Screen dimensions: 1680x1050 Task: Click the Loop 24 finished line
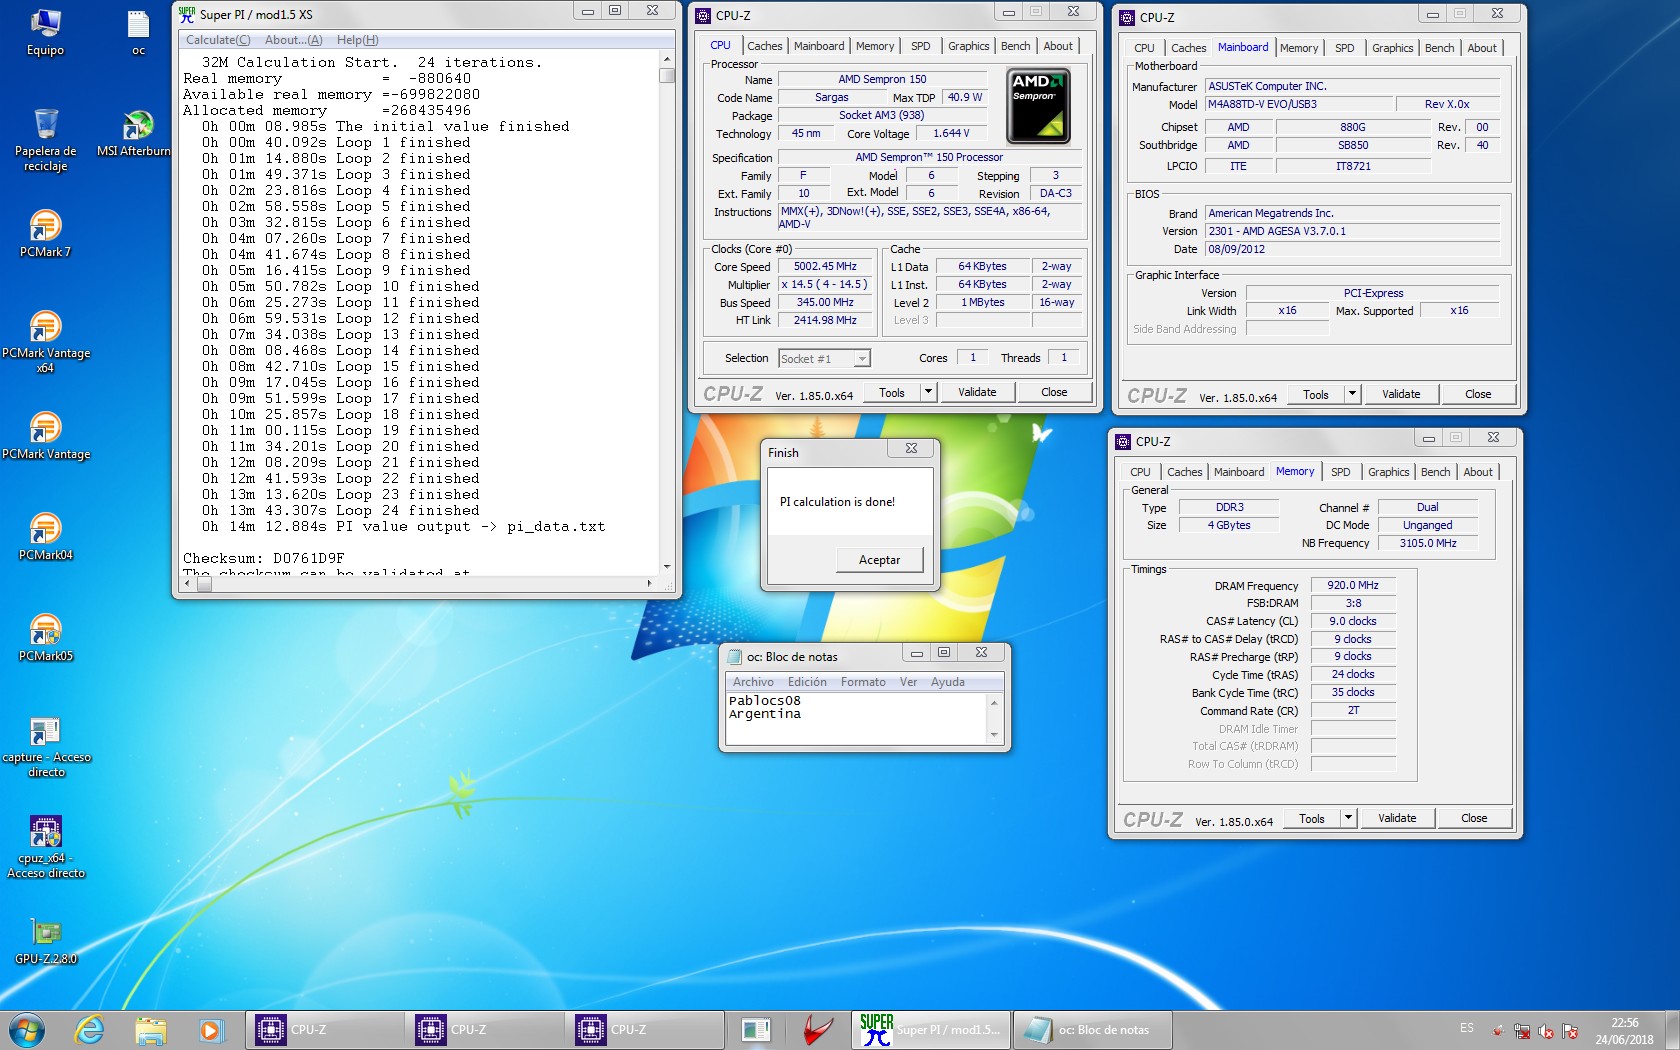341,510
